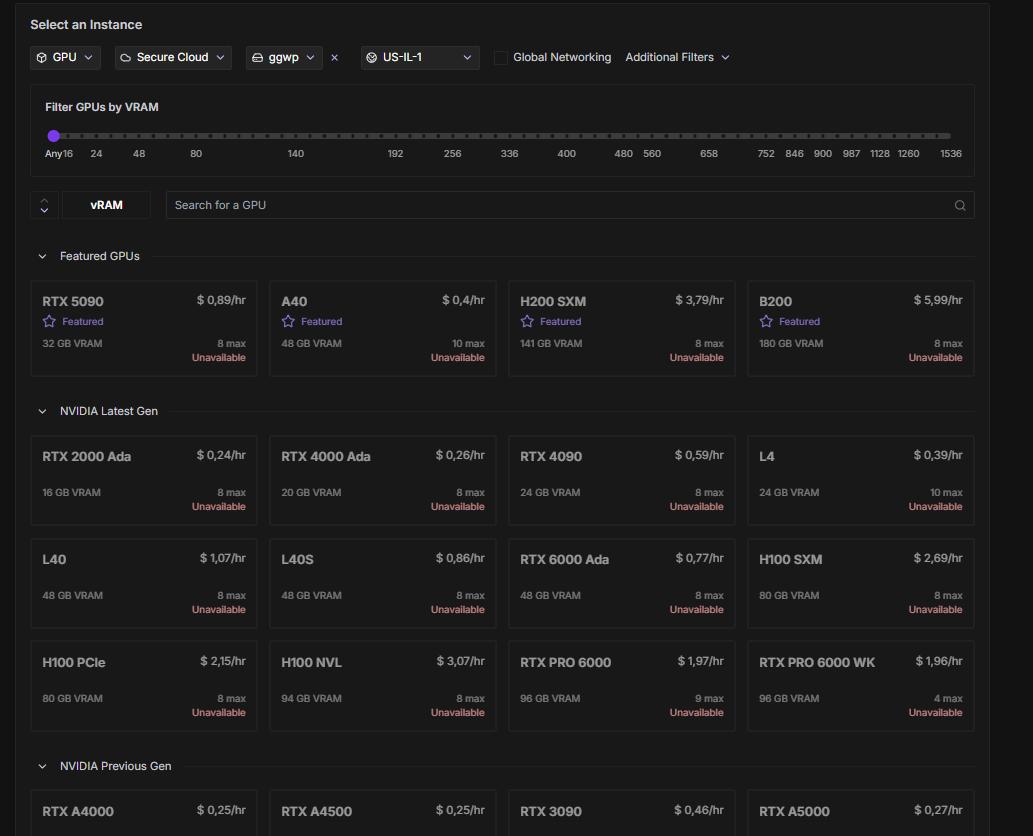The image size is (1033, 836).
Task: Set the VRAM slider to 1536
Action: [x=950, y=136]
